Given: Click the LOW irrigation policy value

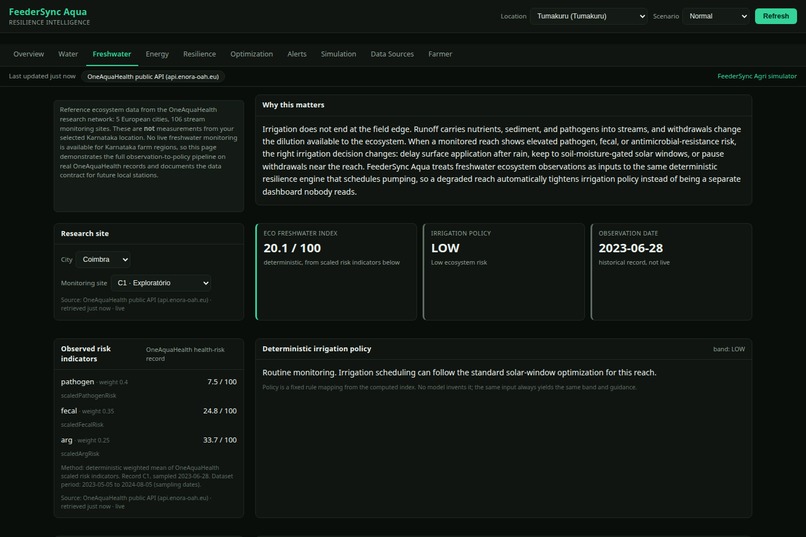Looking at the screenshot, I should click(445, 248).
